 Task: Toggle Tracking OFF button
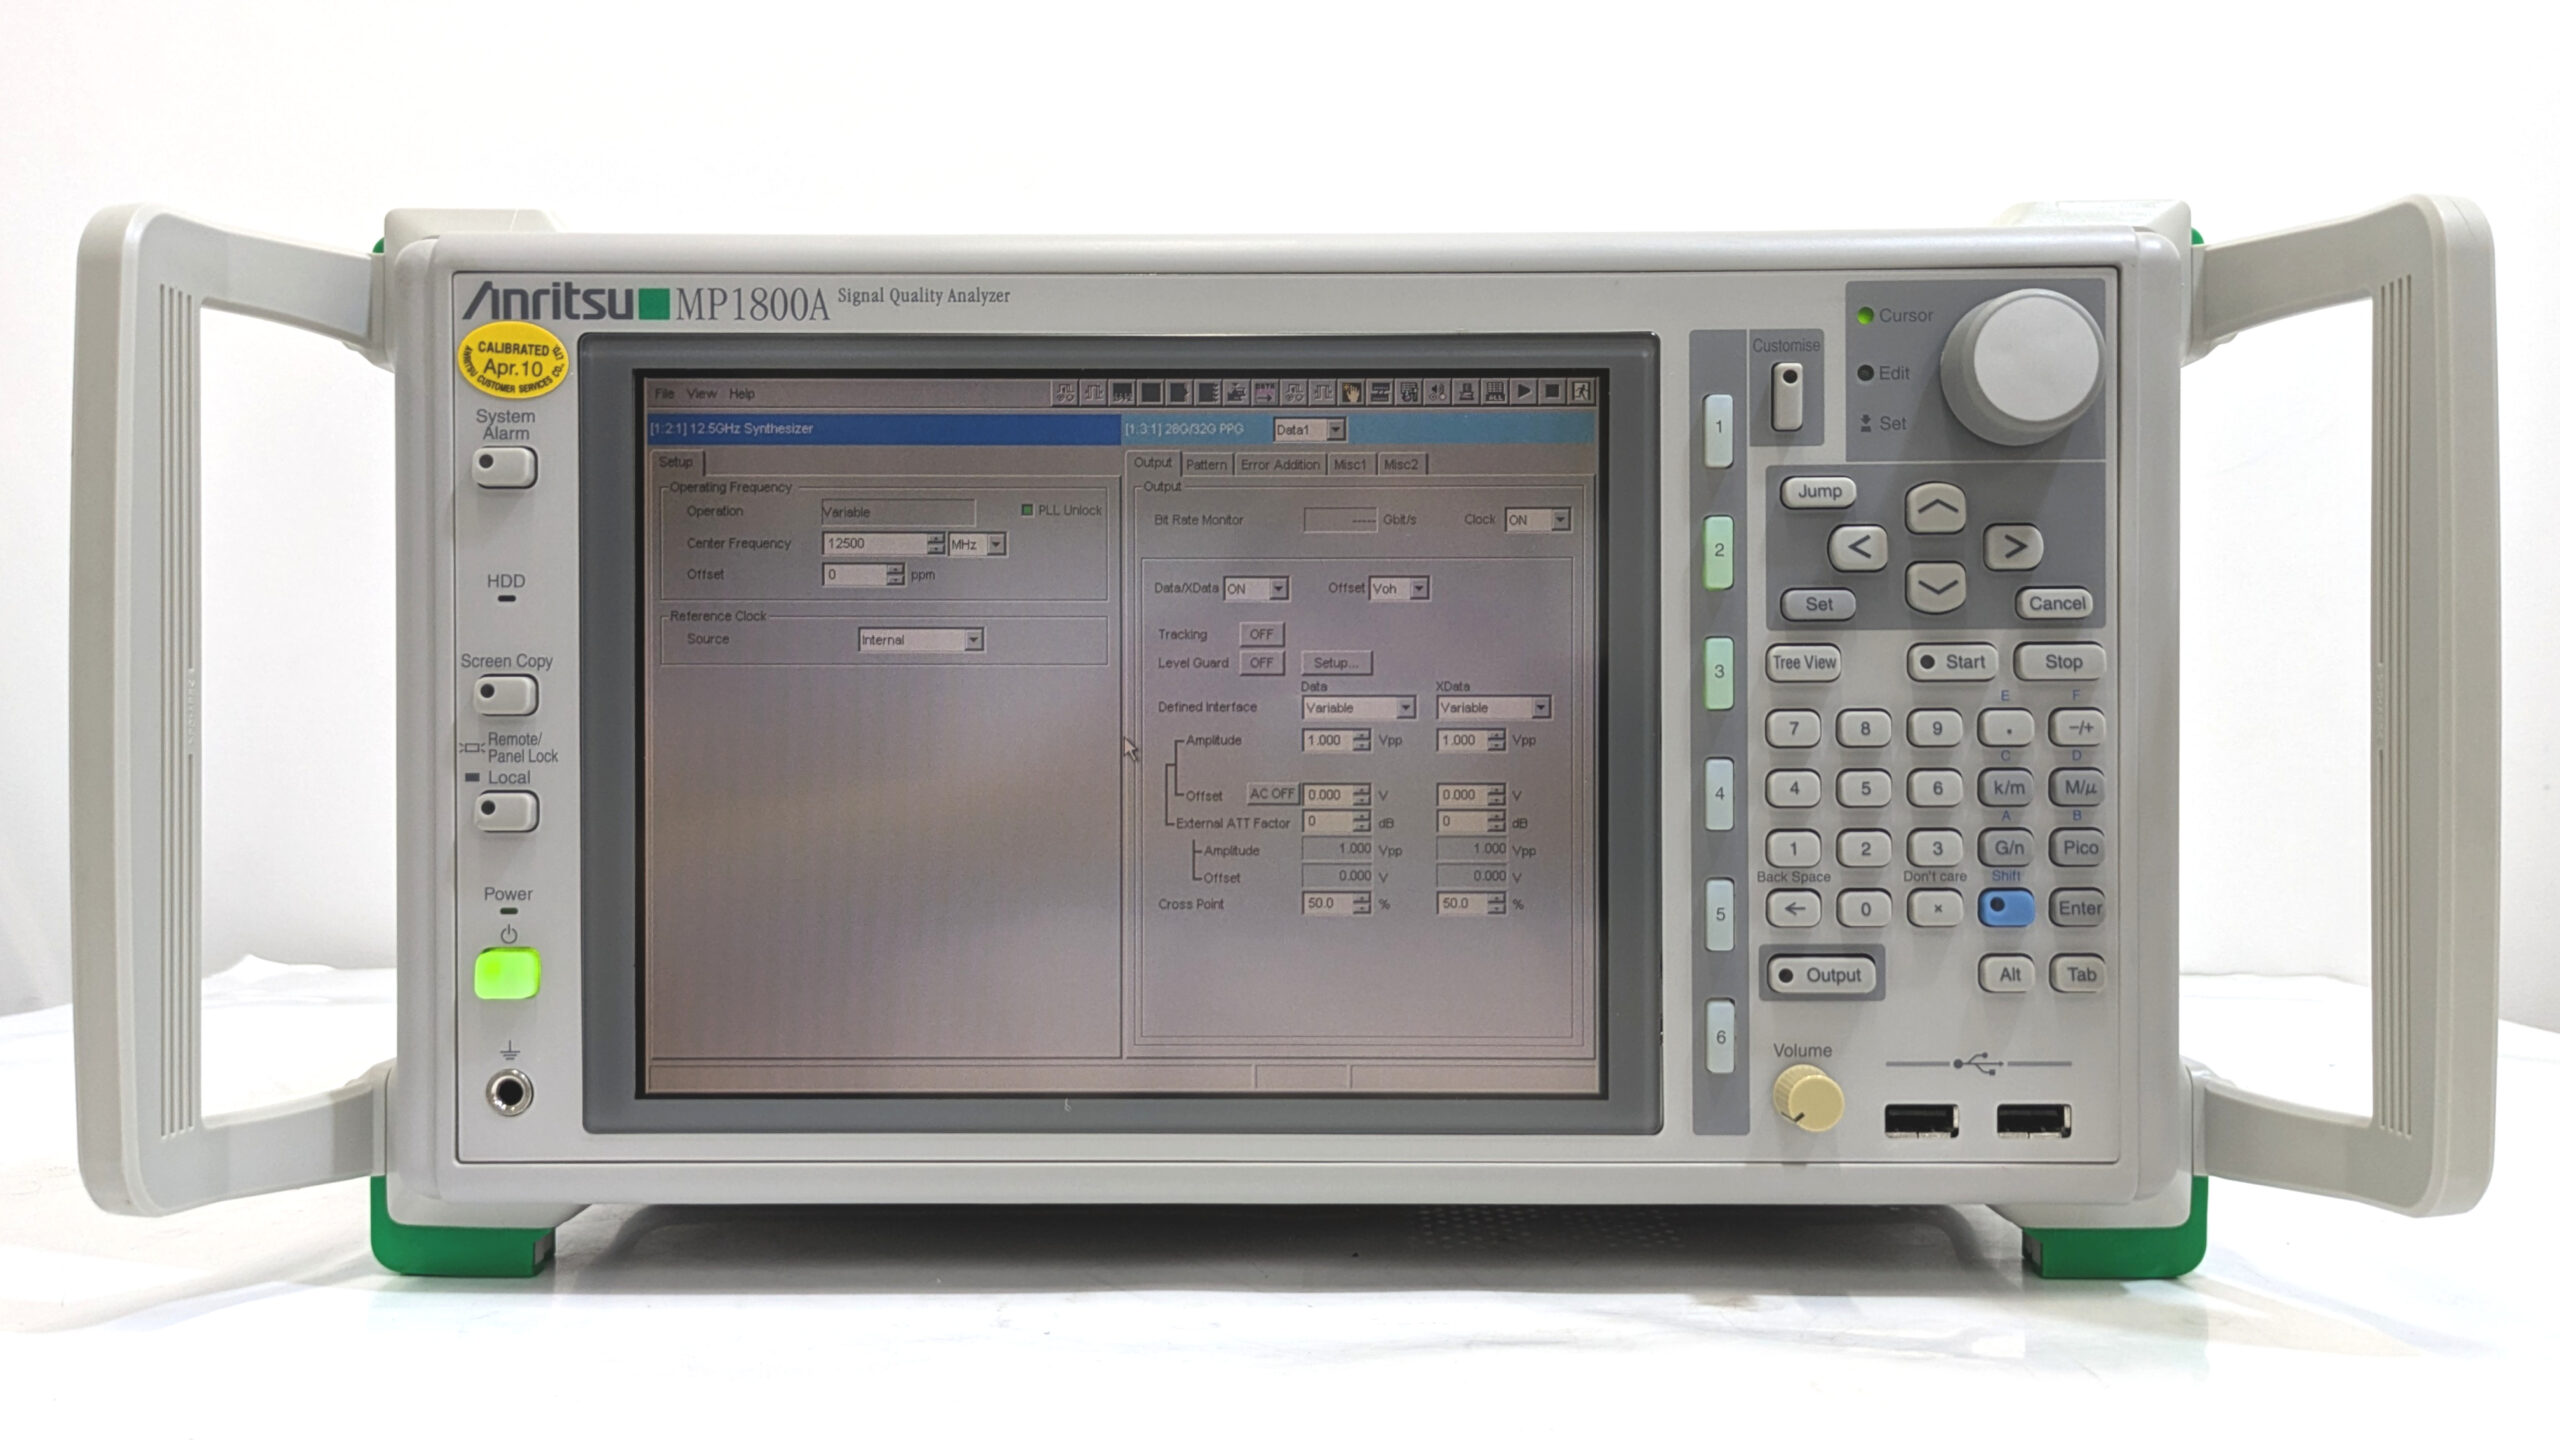tap(1261, 634)
